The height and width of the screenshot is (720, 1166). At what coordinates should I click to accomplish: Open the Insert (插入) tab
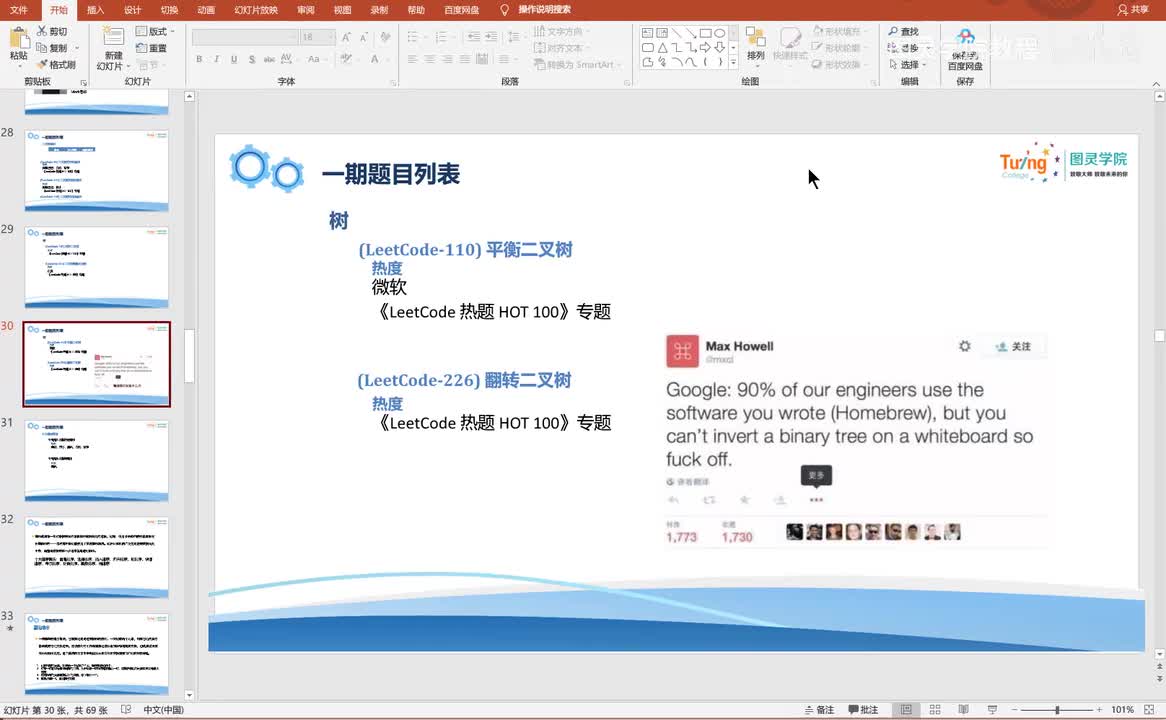[x=95, y=10]
